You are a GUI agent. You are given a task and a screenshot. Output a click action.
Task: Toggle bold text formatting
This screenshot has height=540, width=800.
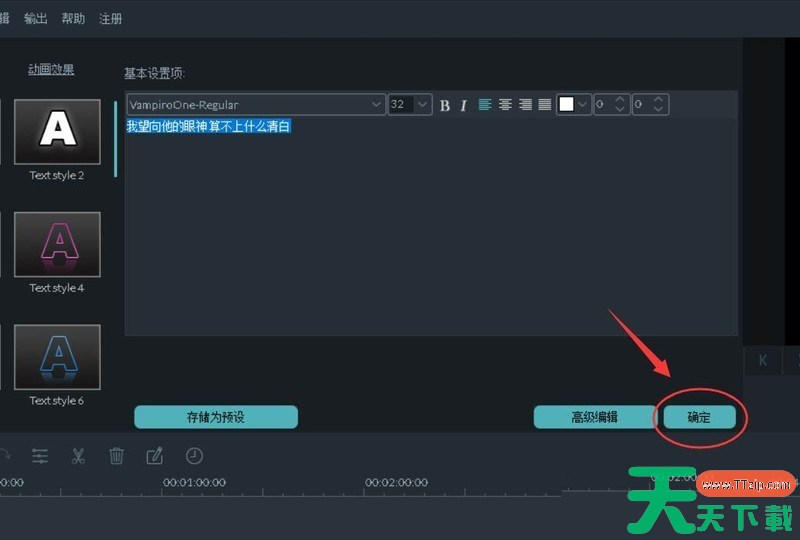click(x=445, y=105)
